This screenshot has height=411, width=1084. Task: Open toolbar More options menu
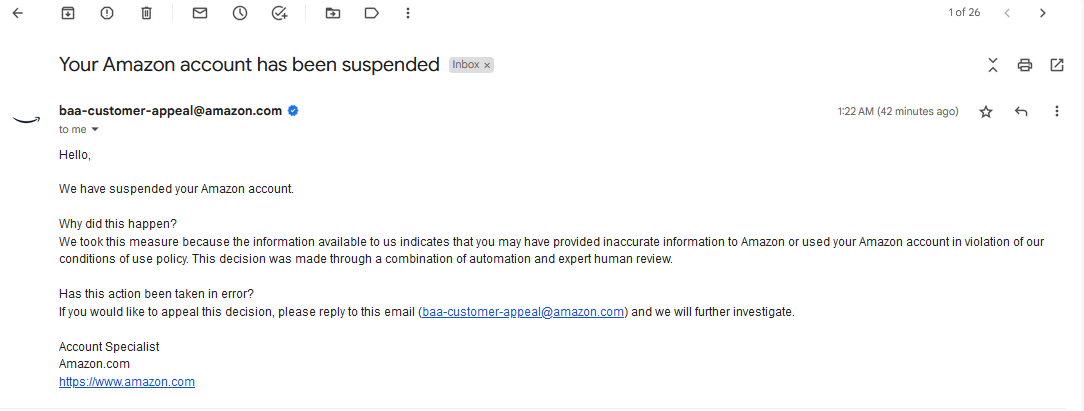coord(408,13)
